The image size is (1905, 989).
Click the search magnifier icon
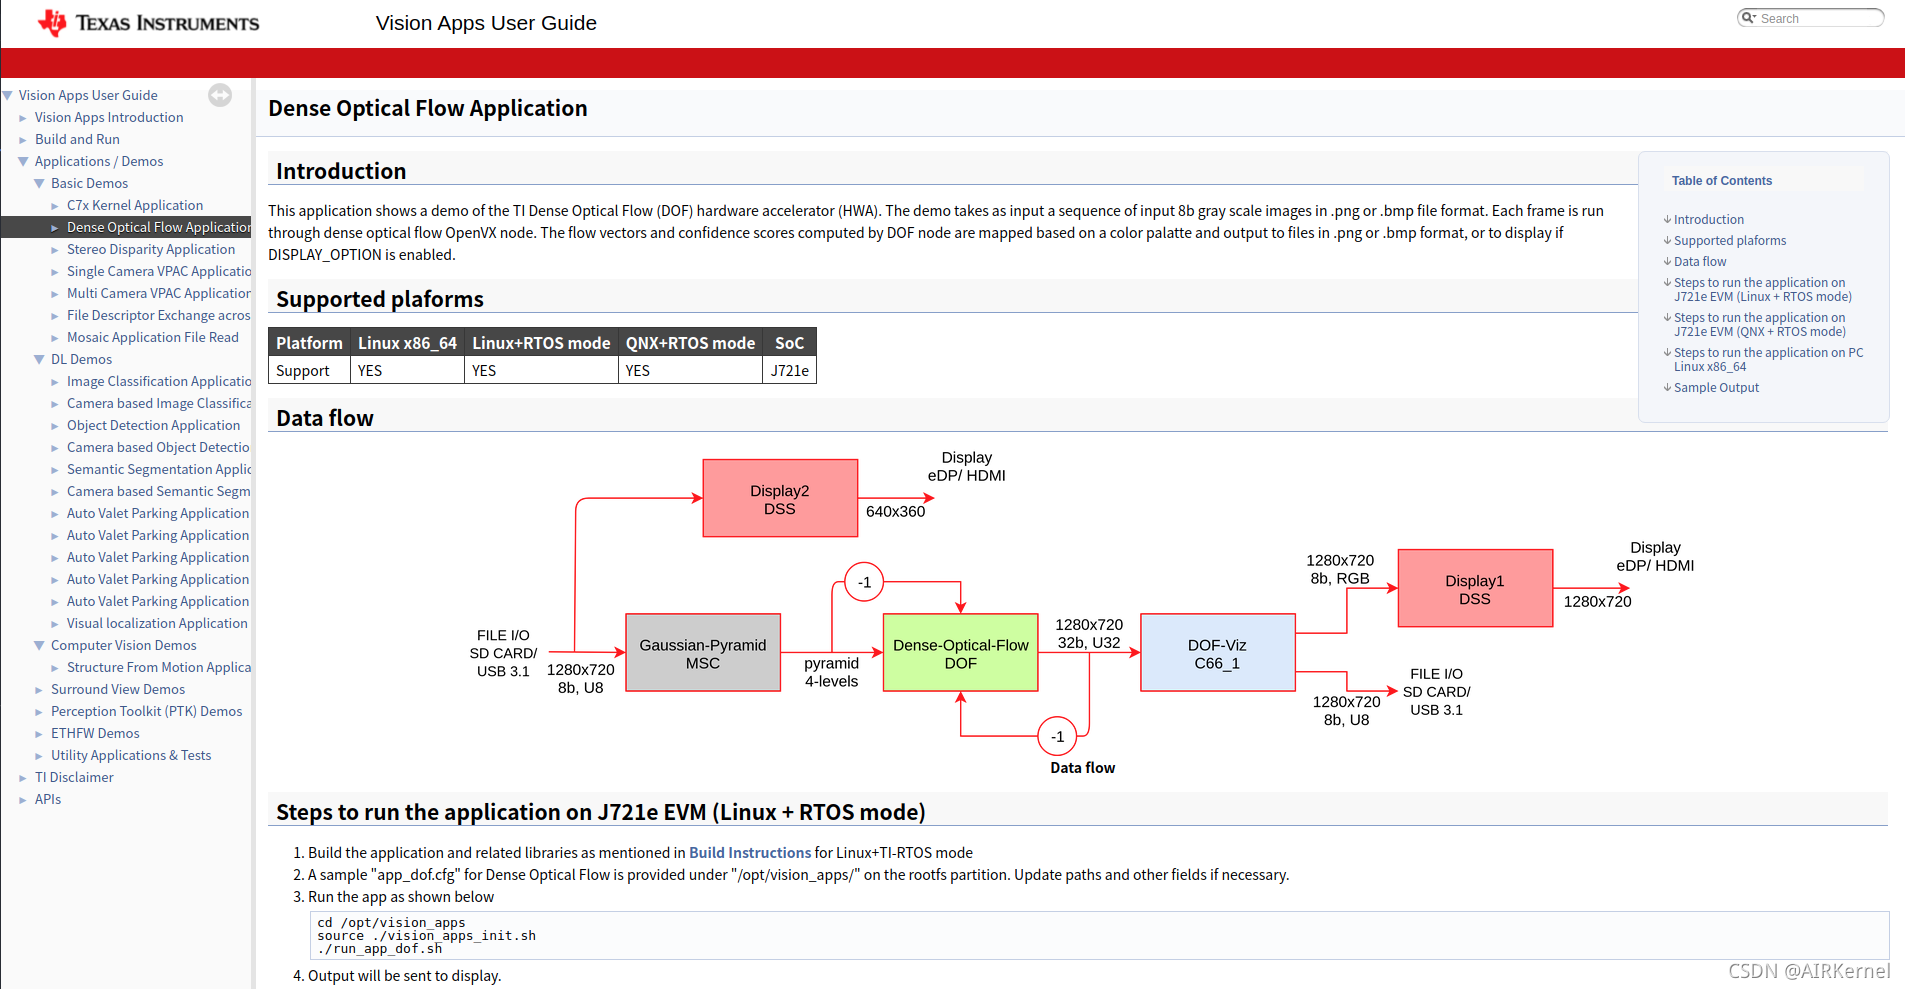click(x=1748, y=18)
